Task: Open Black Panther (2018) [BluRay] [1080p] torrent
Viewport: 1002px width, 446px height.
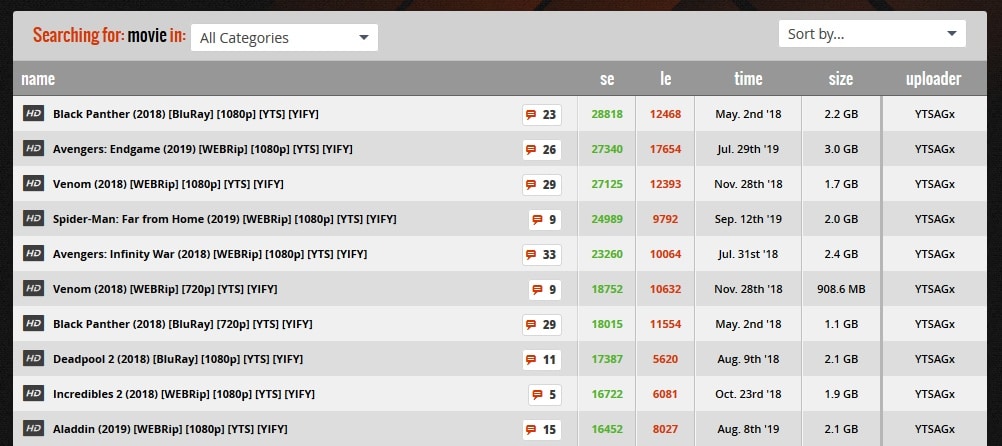Action: [x=185, y=114]
